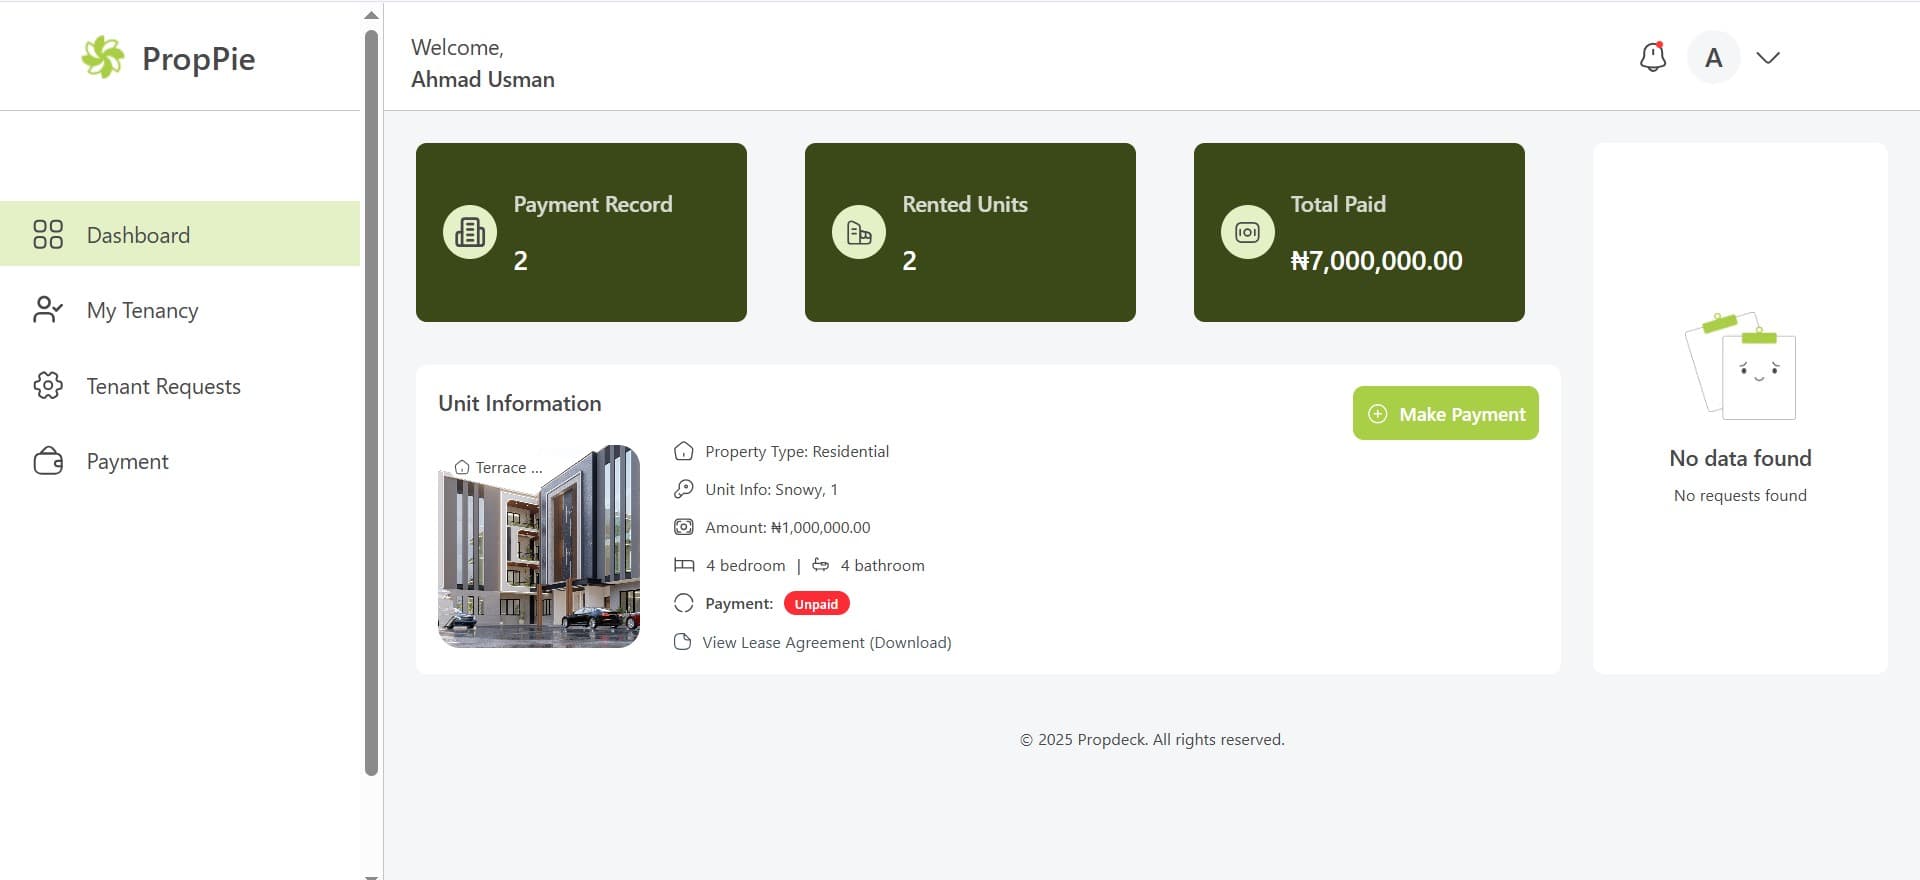Click the 4 bedroom text
The height and width of the screenshot is (880, 1920).
point(746,565)
